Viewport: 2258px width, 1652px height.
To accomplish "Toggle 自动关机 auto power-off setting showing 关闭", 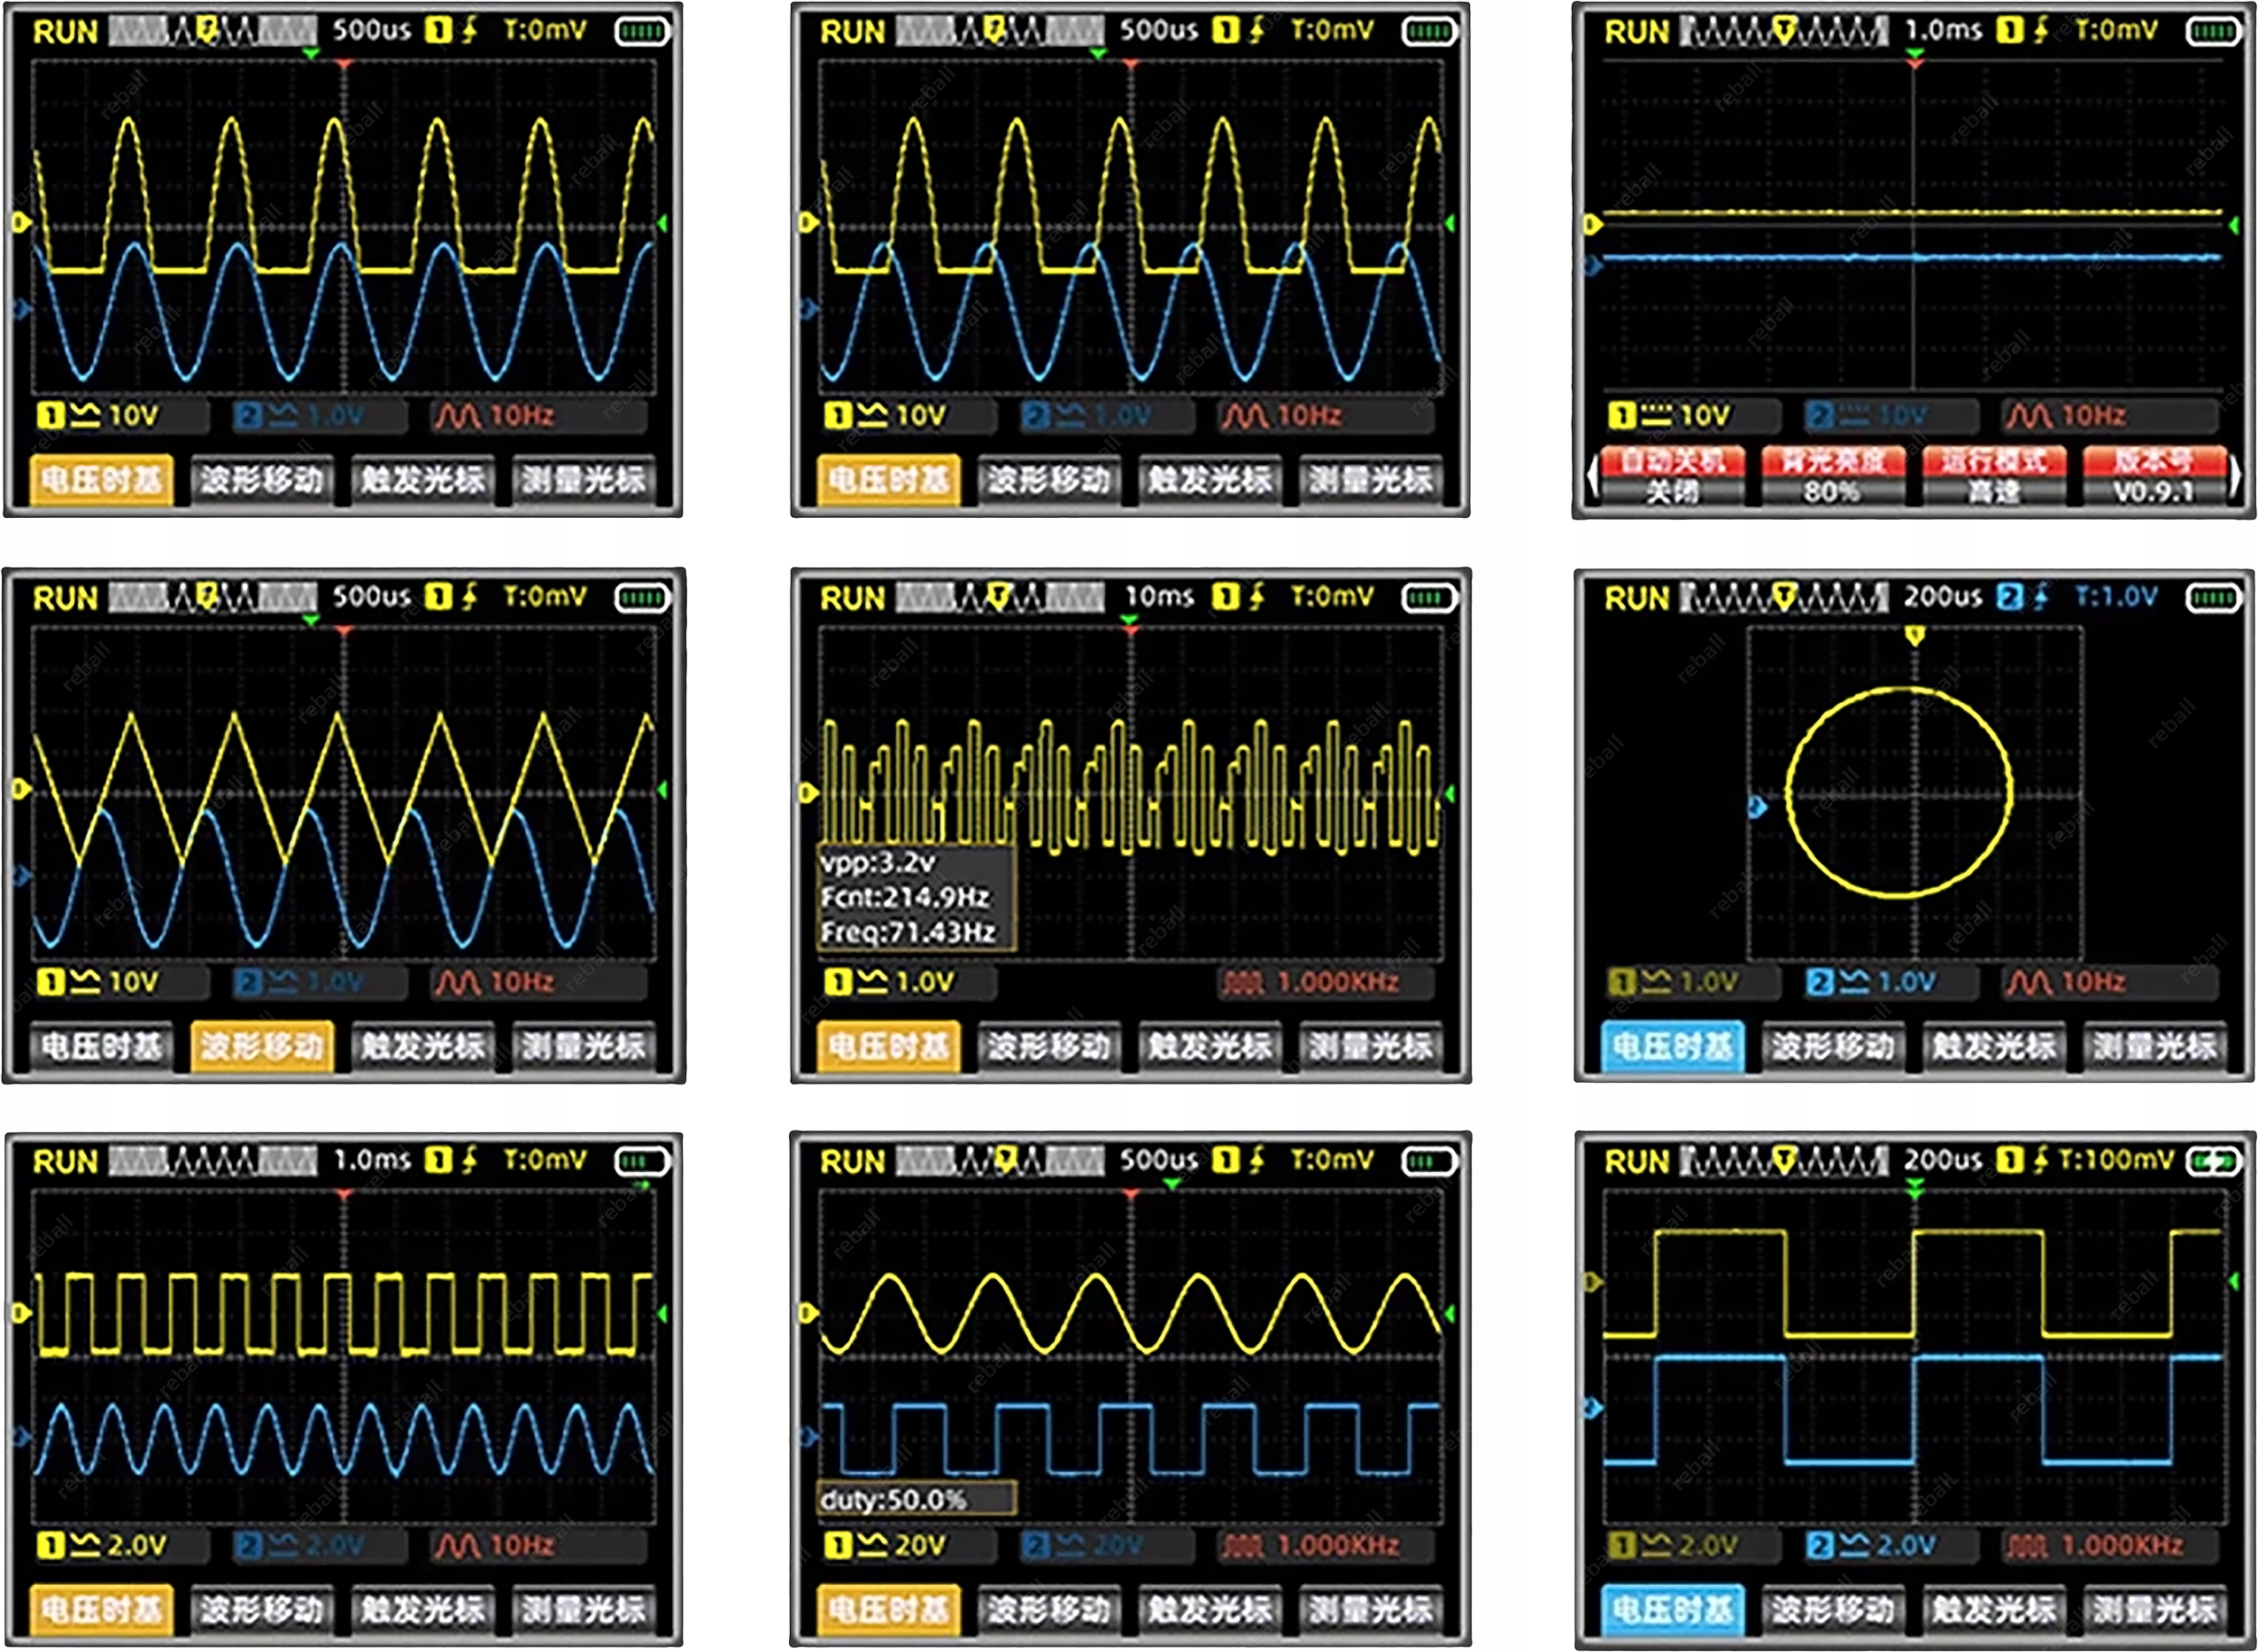I will coord(1672,477).
